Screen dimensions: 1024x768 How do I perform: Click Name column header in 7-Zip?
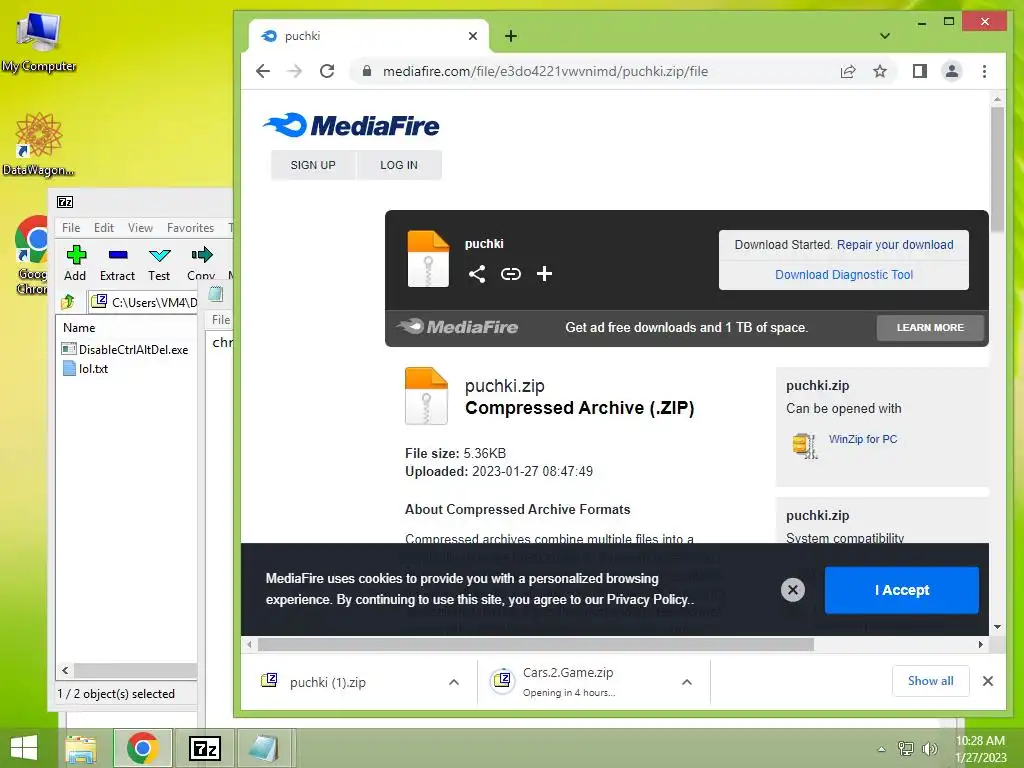pos(79,328)
